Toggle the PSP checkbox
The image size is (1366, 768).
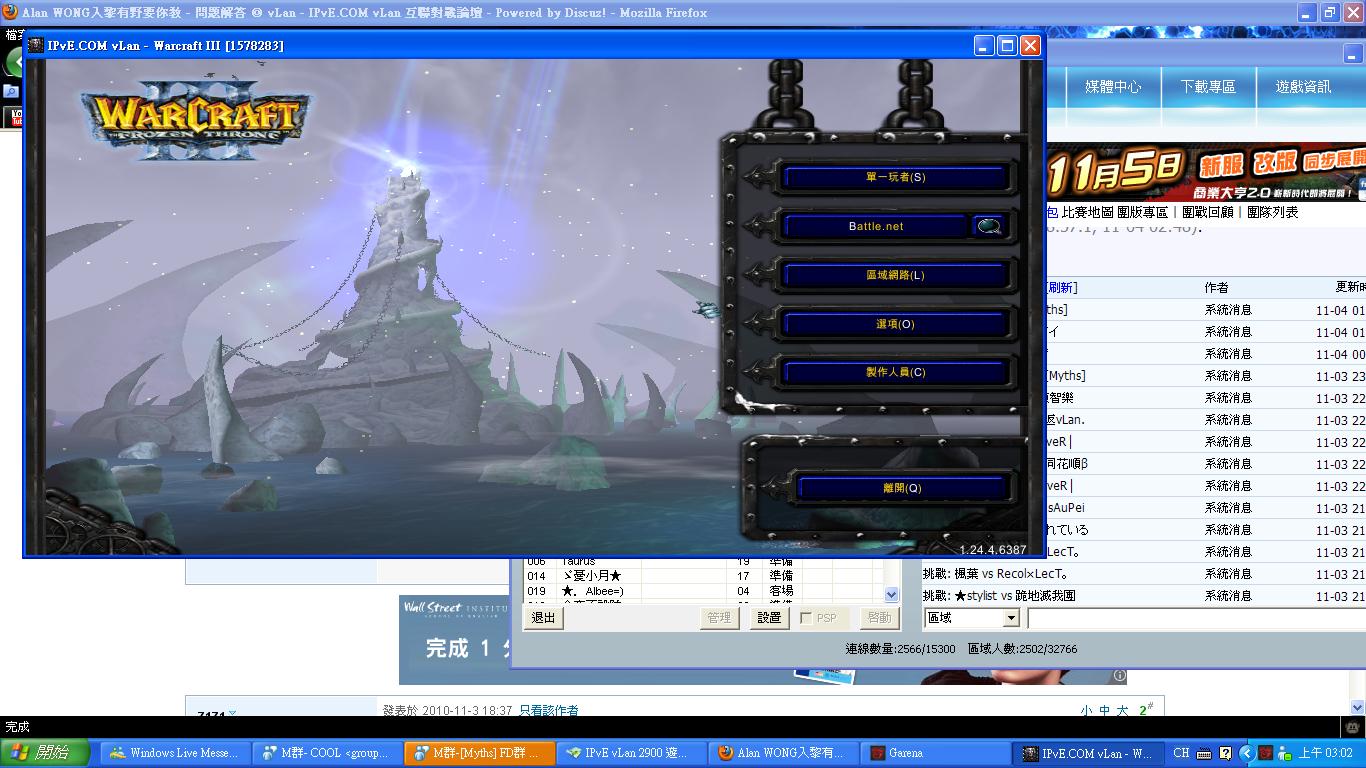[807, 618]
